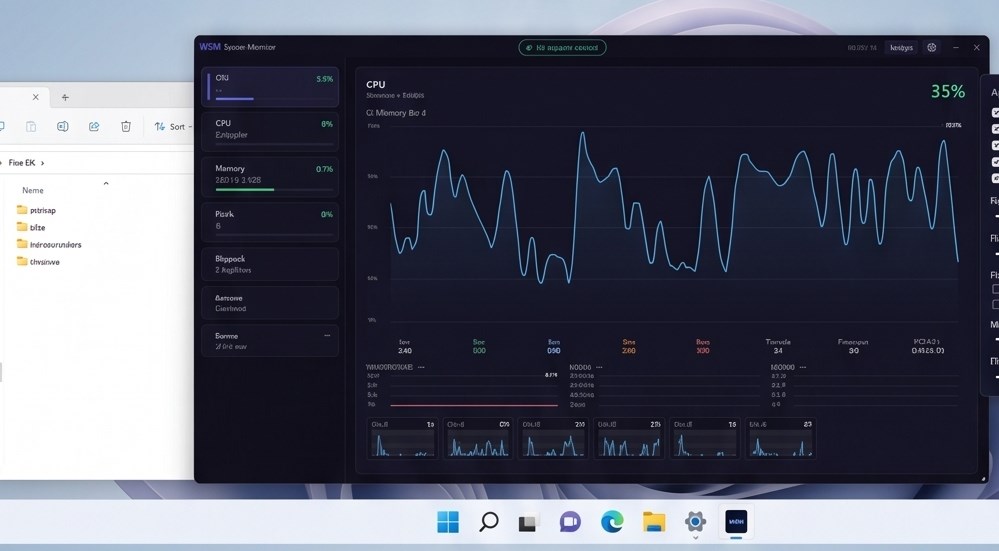Image resolution: width=999 pixels, height=551 pixels.
Task: Select the Pisrk sidebar card showing 0%
Action: pos(270,222)
